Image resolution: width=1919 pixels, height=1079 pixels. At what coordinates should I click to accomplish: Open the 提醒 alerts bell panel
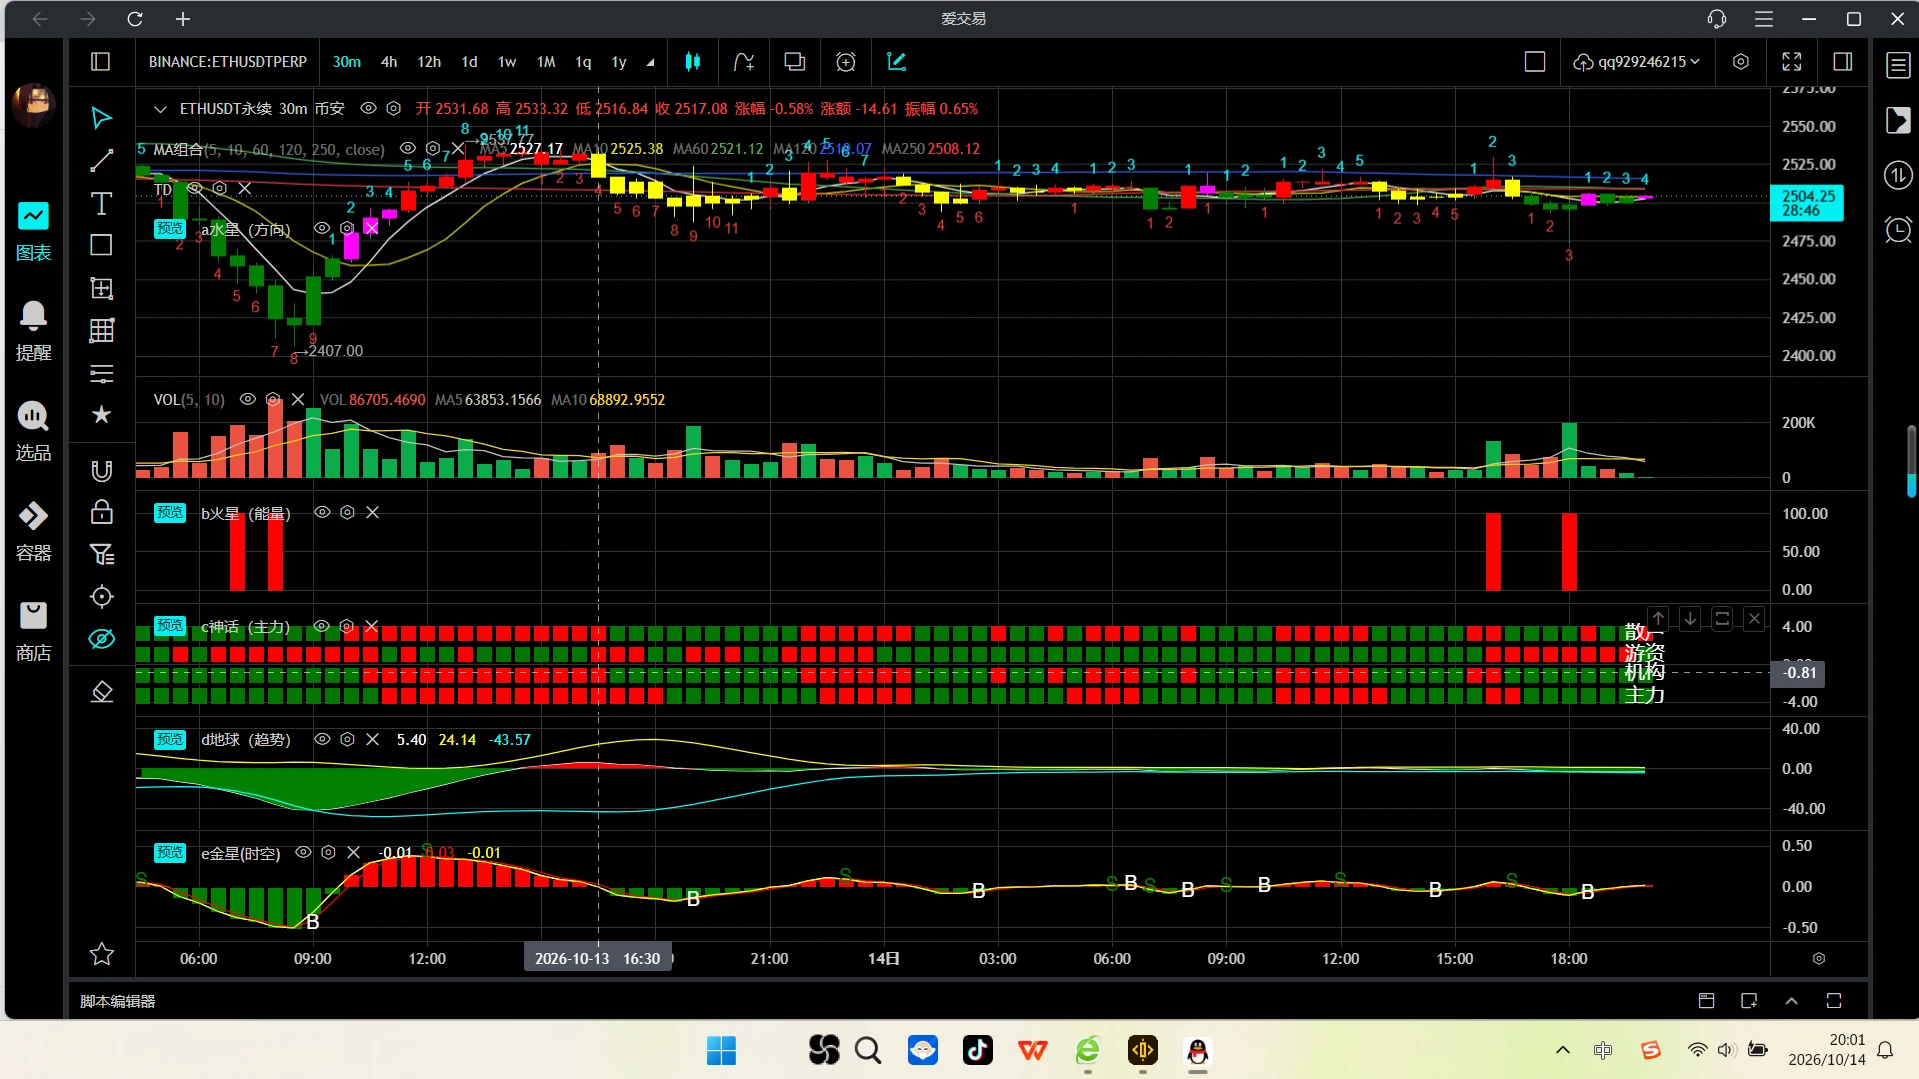point(33,331)
